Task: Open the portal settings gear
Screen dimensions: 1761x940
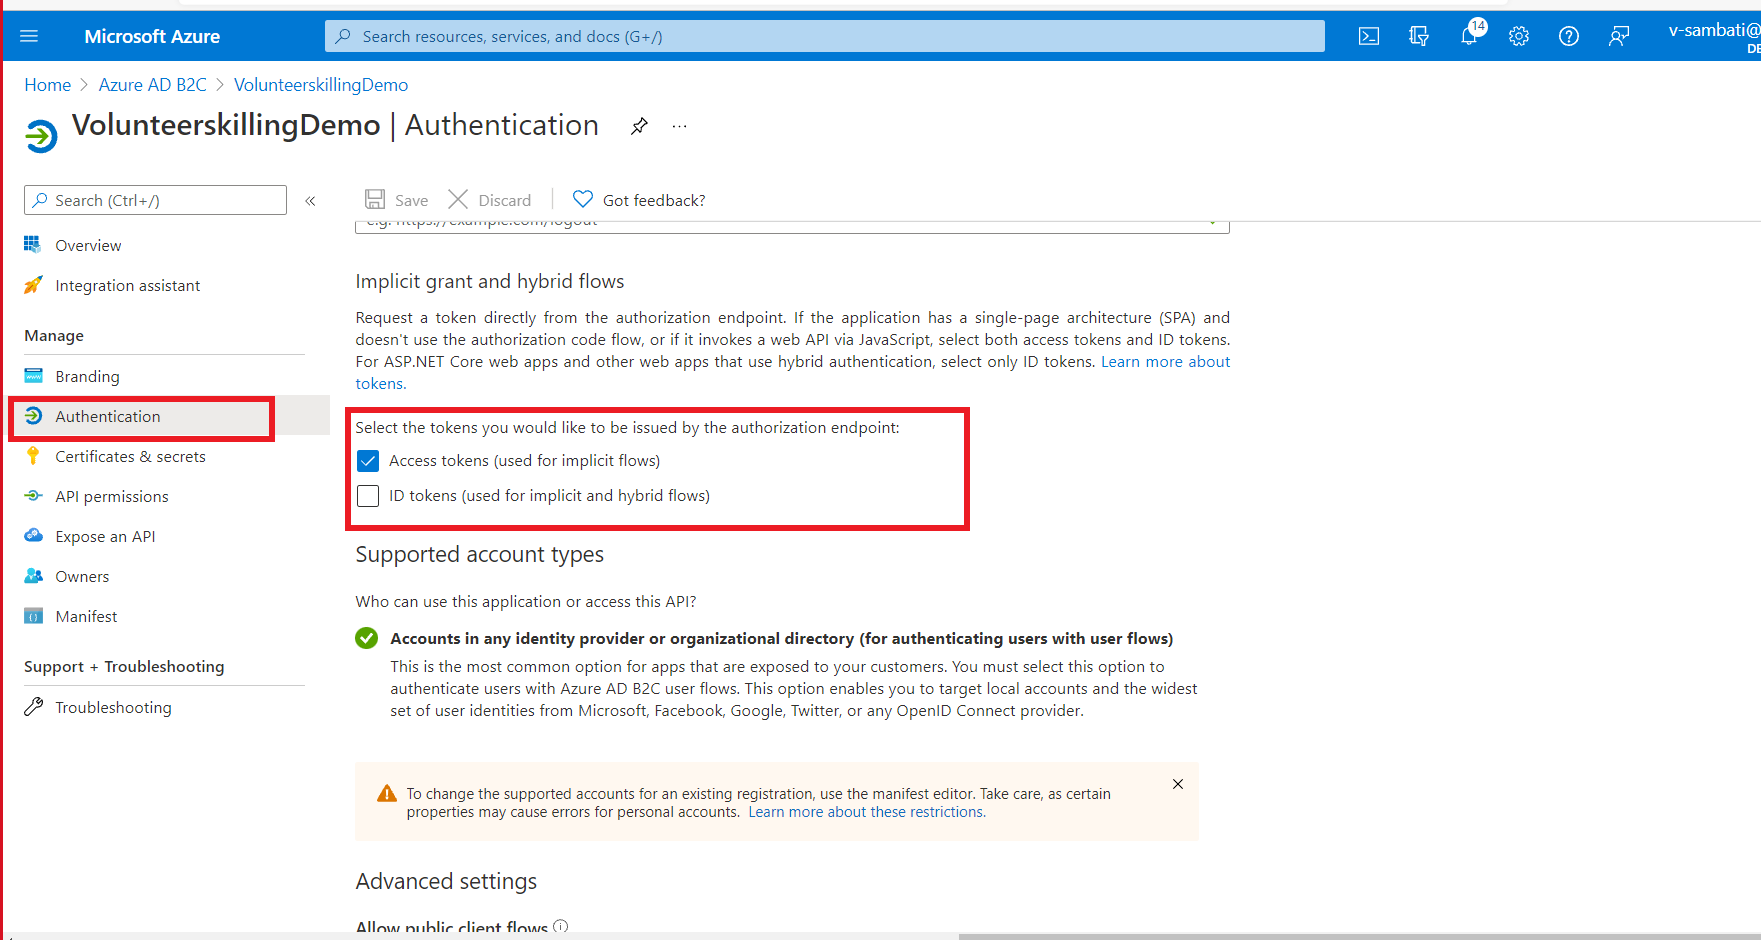Action: pos(1519,36)
